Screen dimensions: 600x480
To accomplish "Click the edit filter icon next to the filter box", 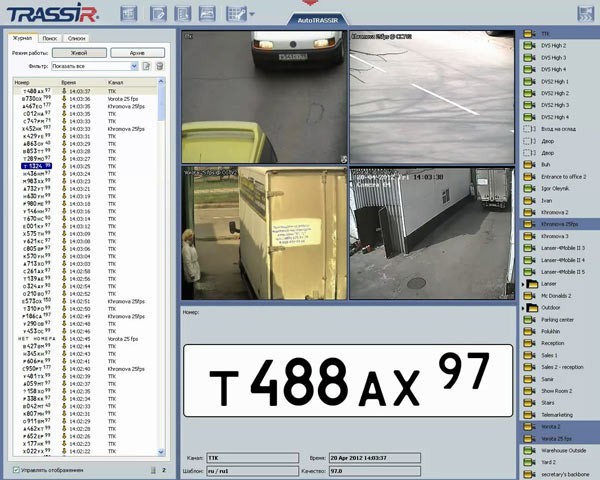I will 146,65.
